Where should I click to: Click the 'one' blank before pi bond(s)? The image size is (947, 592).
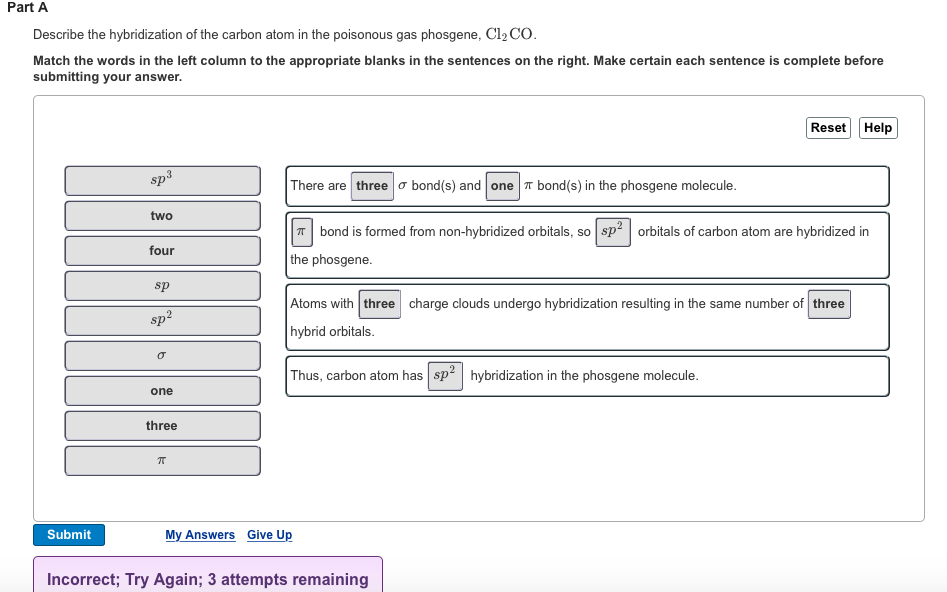click(x=502, y=186)
